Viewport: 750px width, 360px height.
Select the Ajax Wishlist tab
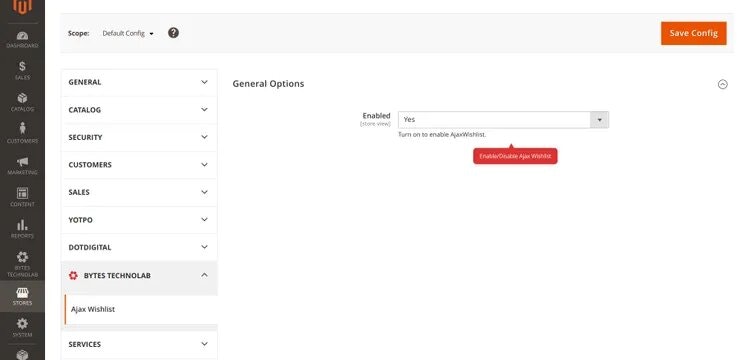(141, 309)
